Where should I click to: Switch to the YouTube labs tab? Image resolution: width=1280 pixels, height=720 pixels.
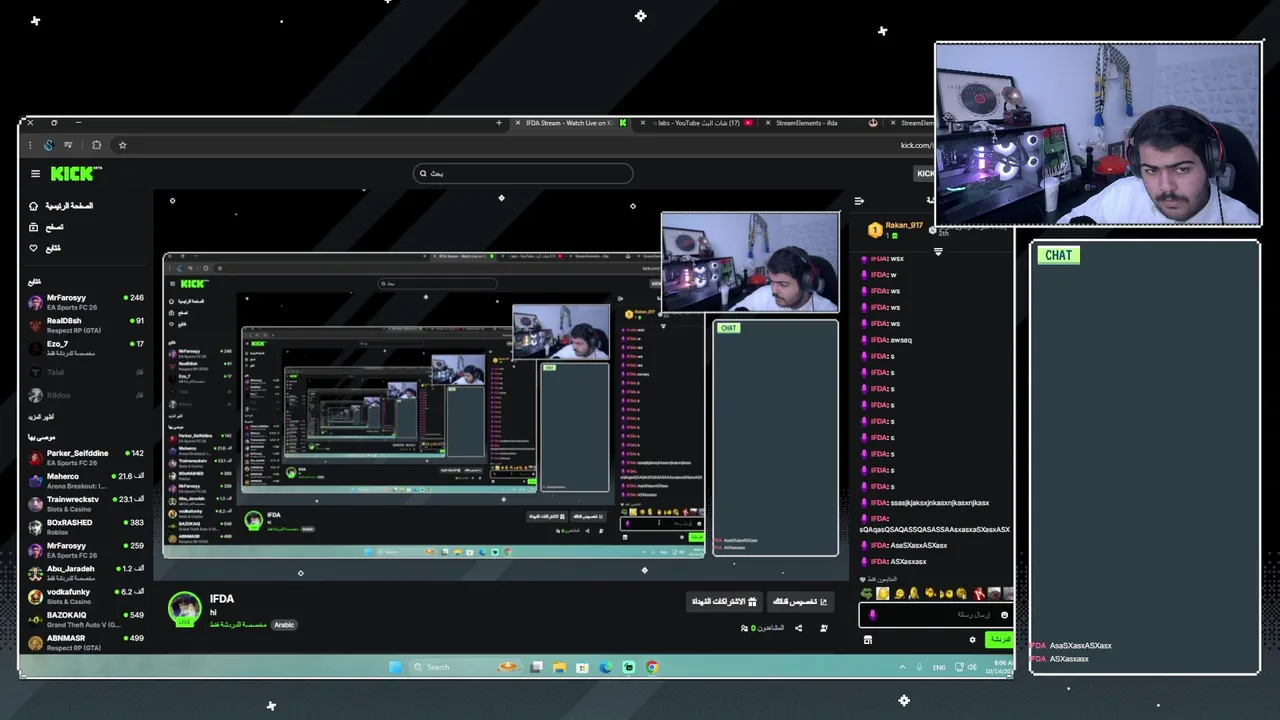[698, 123]
